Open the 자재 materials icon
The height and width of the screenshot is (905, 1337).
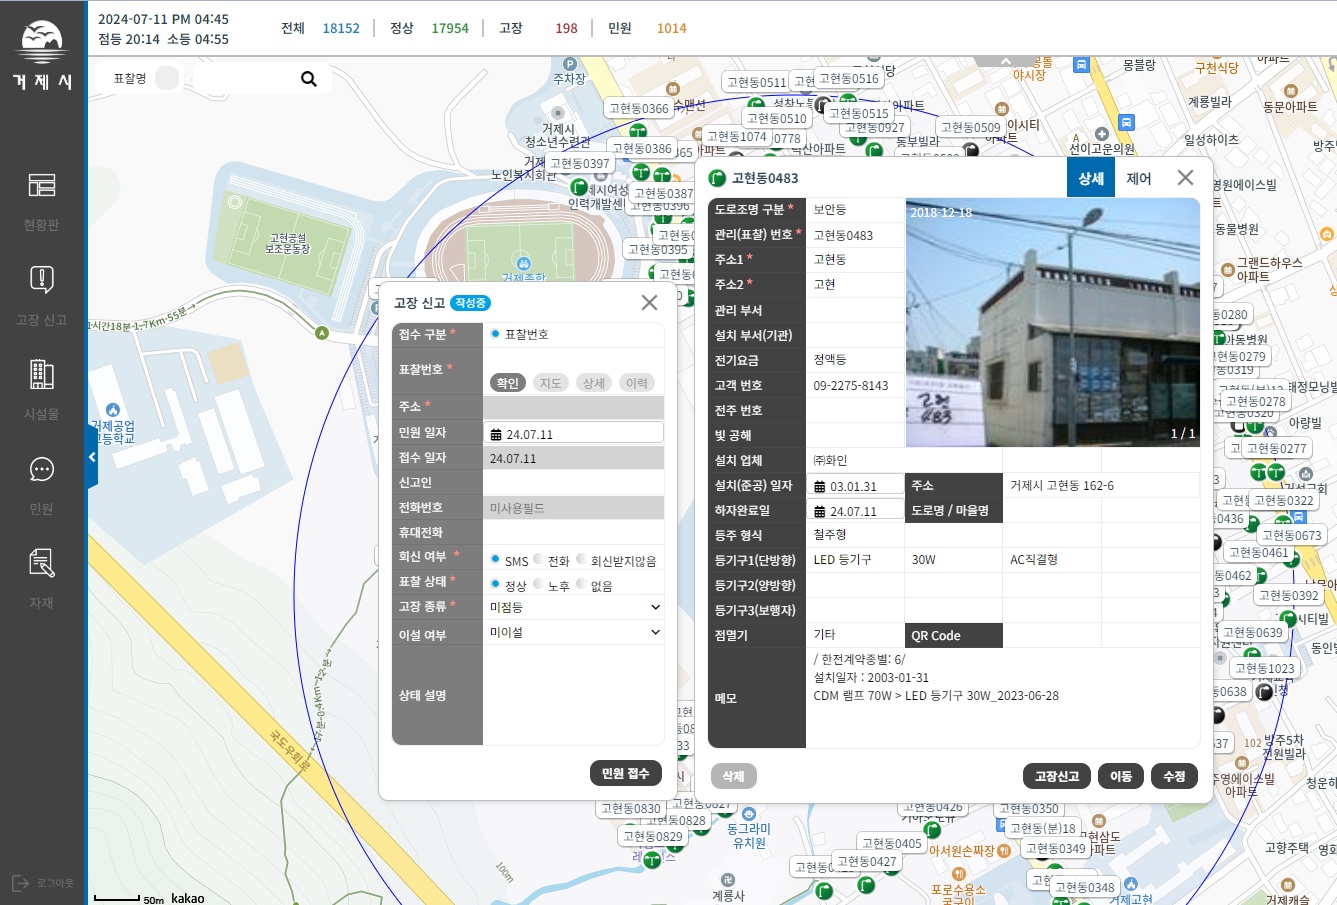[42, 563]
